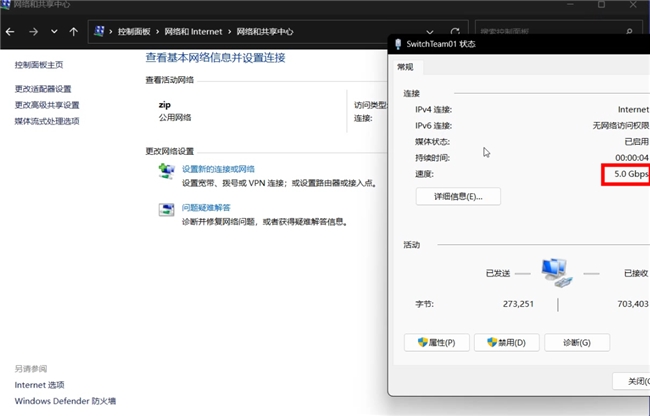Click the Forward arrow in the navigation bar
Image resolution: width=650 pixels, height=416 pixels.
(34, 31)
